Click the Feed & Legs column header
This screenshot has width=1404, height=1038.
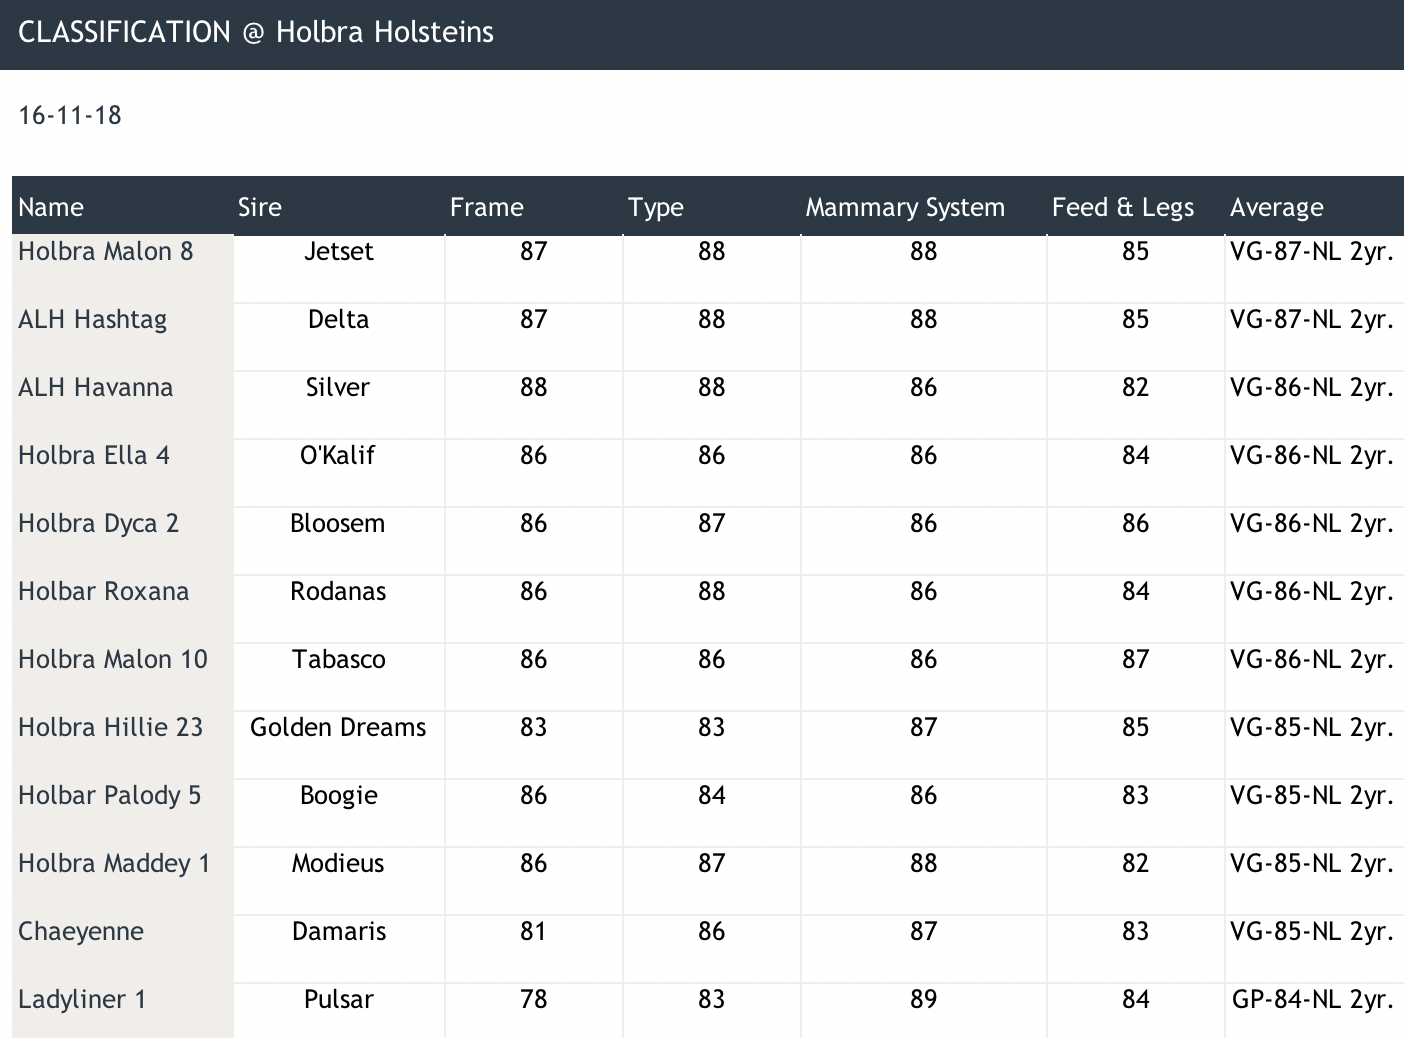(1122, 207)
